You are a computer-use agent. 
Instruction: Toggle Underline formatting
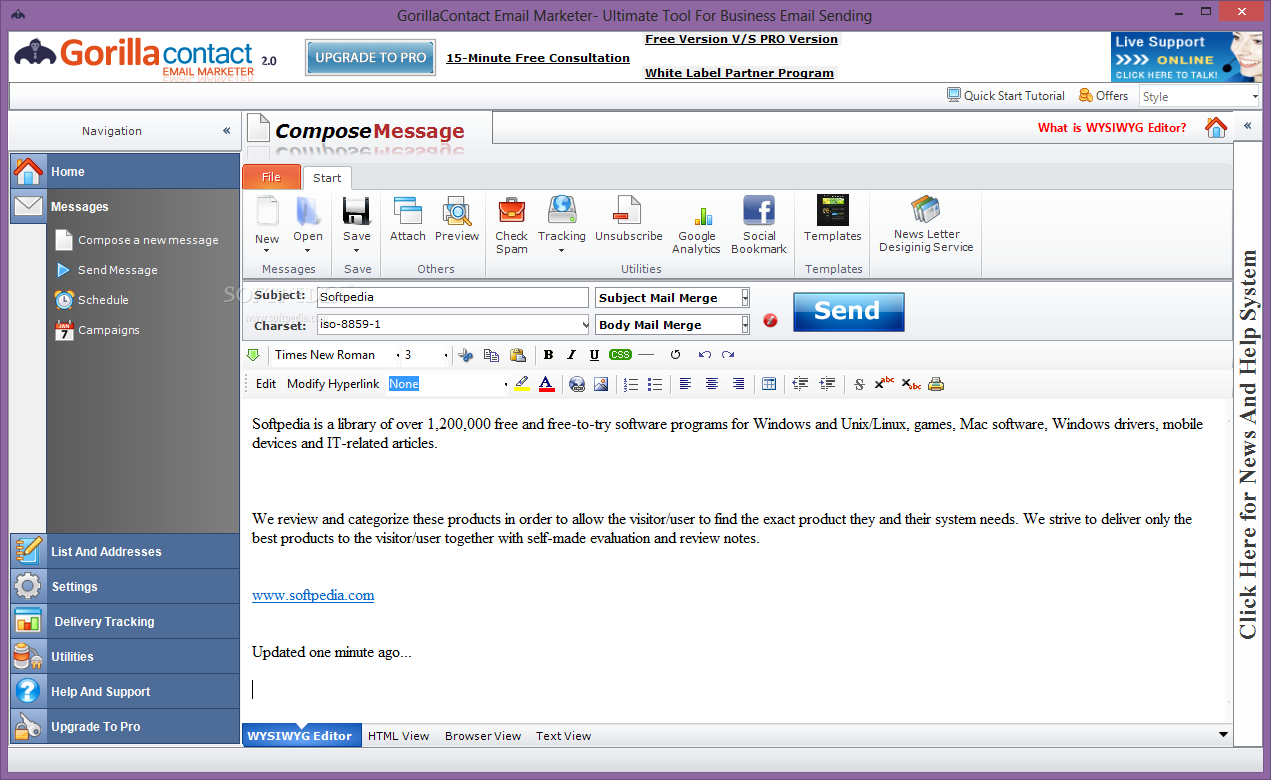[x=594, y=355]
